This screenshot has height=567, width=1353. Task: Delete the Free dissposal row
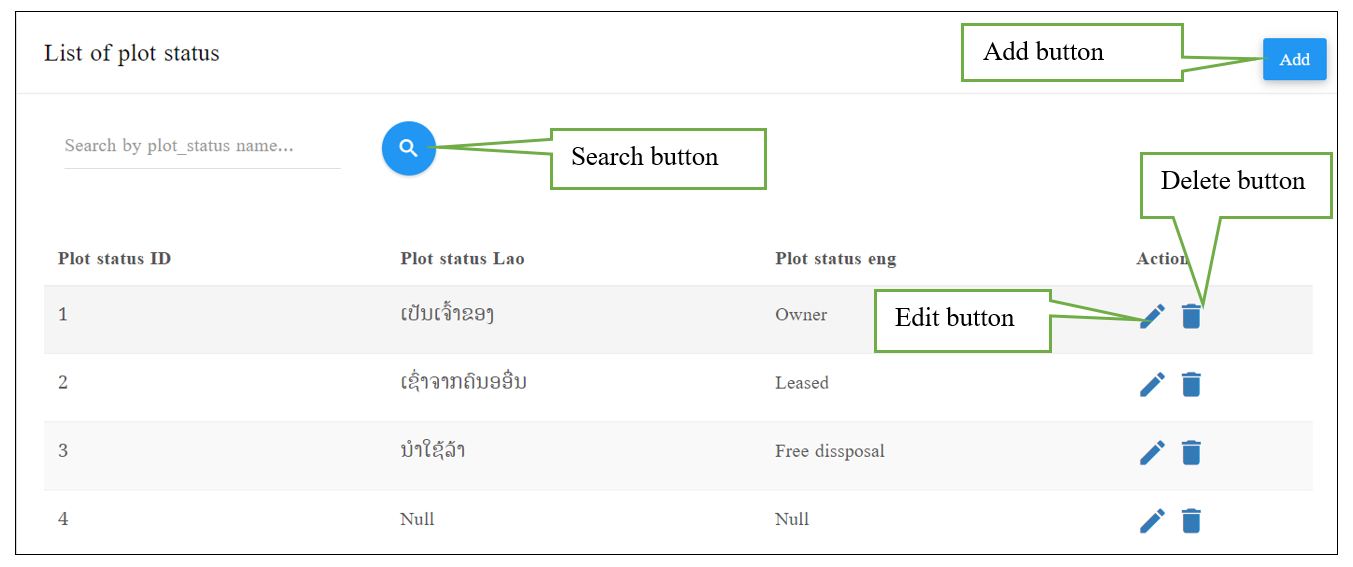click(x=1190, y=452)
